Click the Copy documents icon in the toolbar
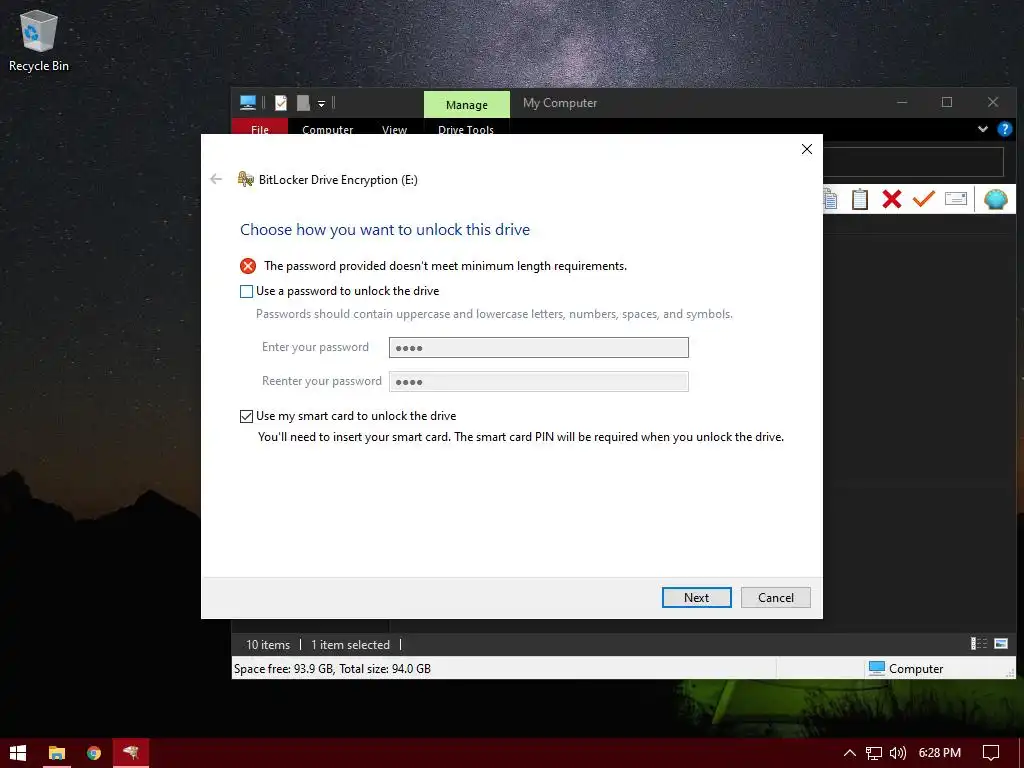Screen dimensions: 1024x768 click(x=831, y=199)
